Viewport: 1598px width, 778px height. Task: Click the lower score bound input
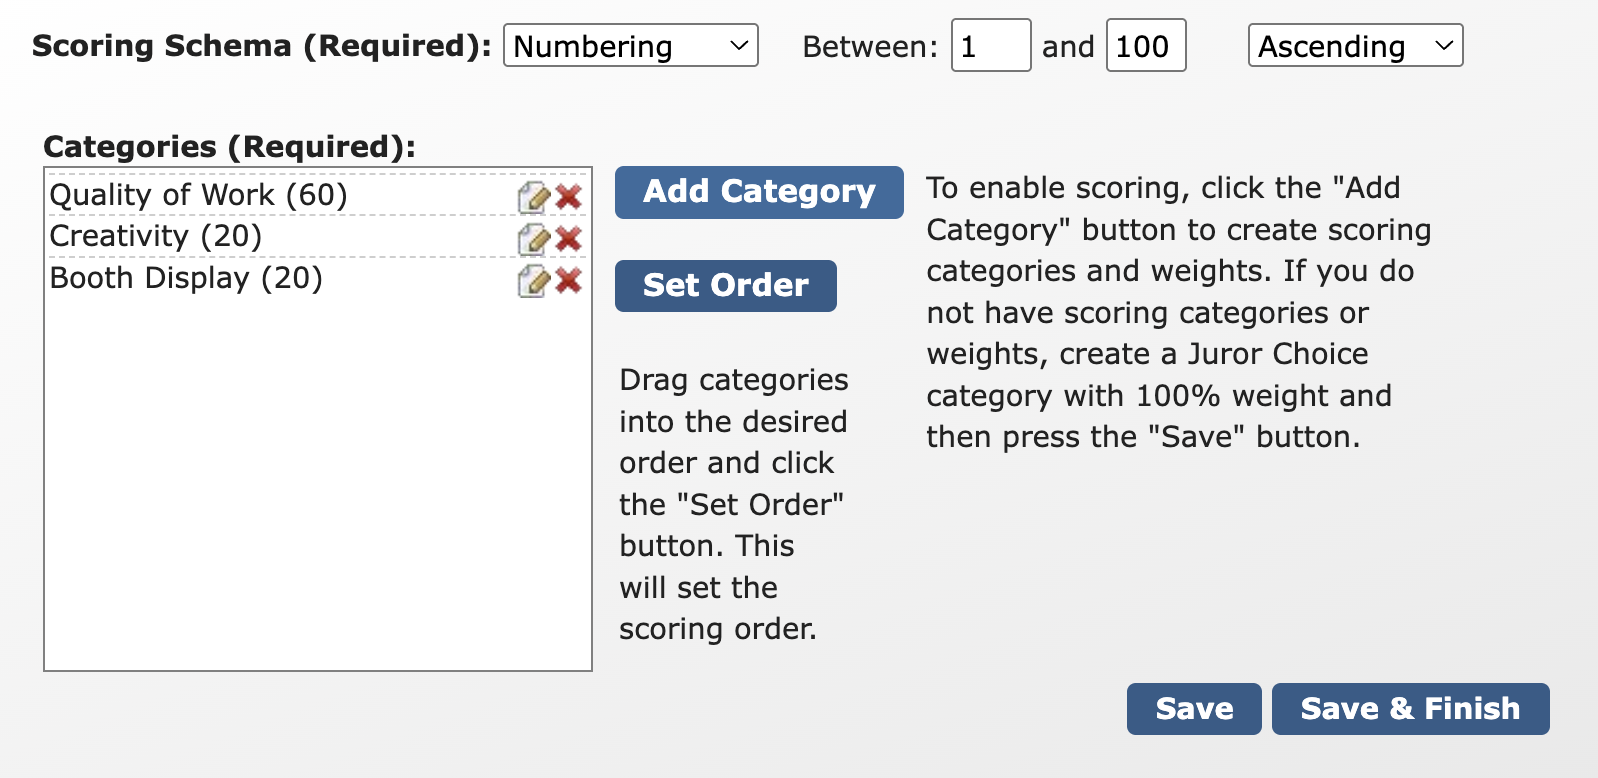[989, 45]
